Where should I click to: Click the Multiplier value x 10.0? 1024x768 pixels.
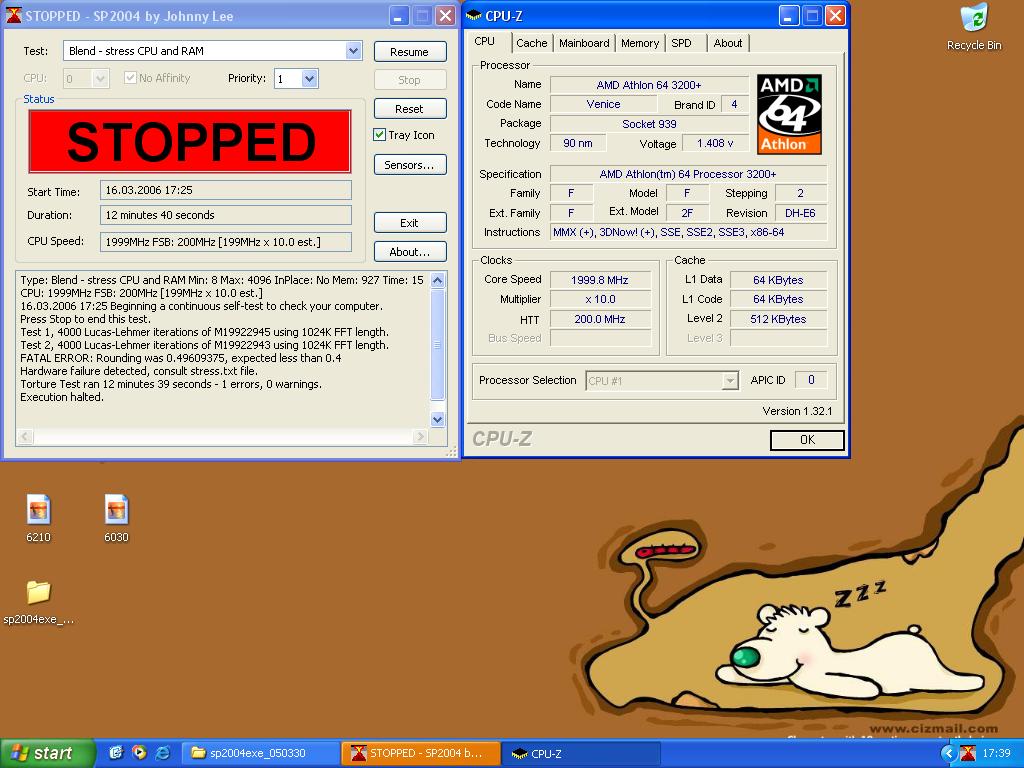point(600,299)
